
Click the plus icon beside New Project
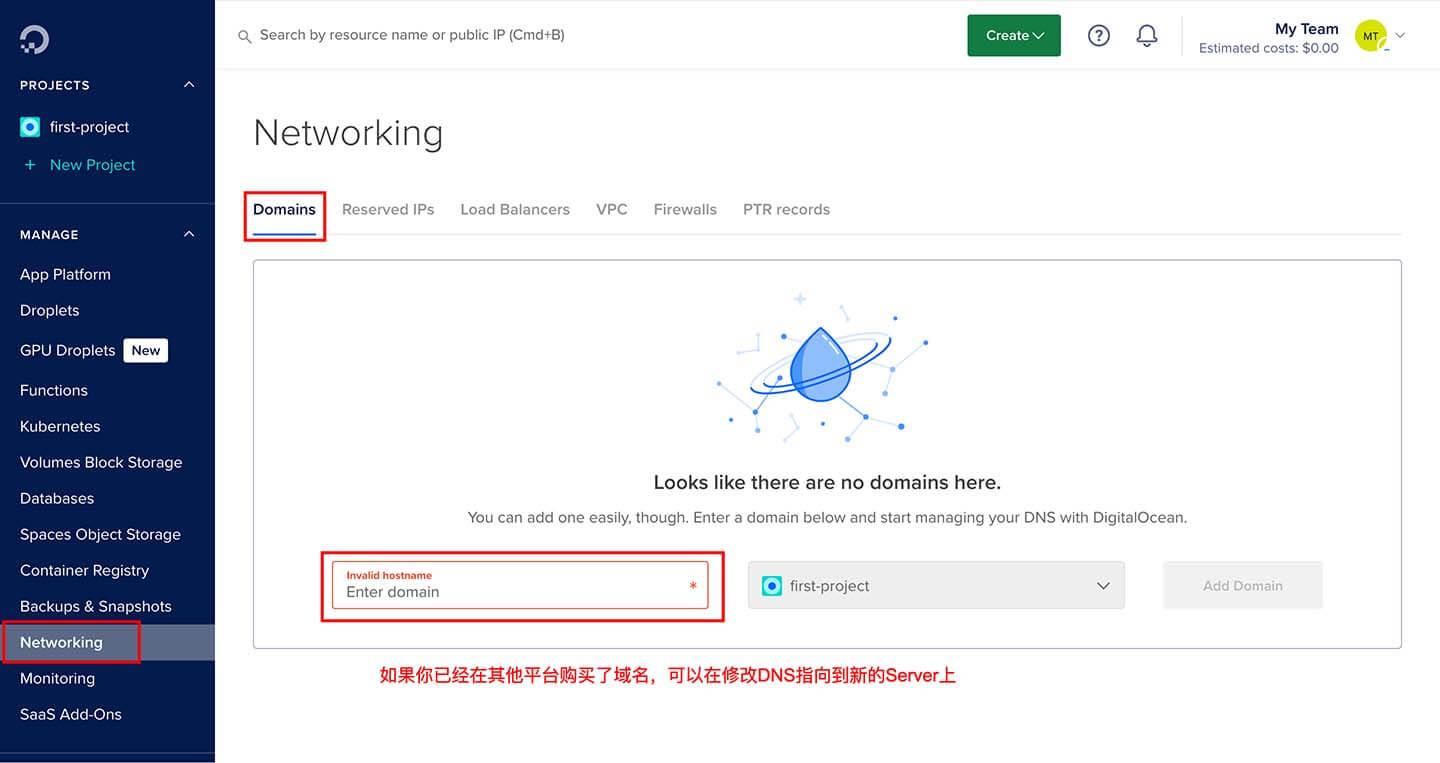(x=30, y=165)
